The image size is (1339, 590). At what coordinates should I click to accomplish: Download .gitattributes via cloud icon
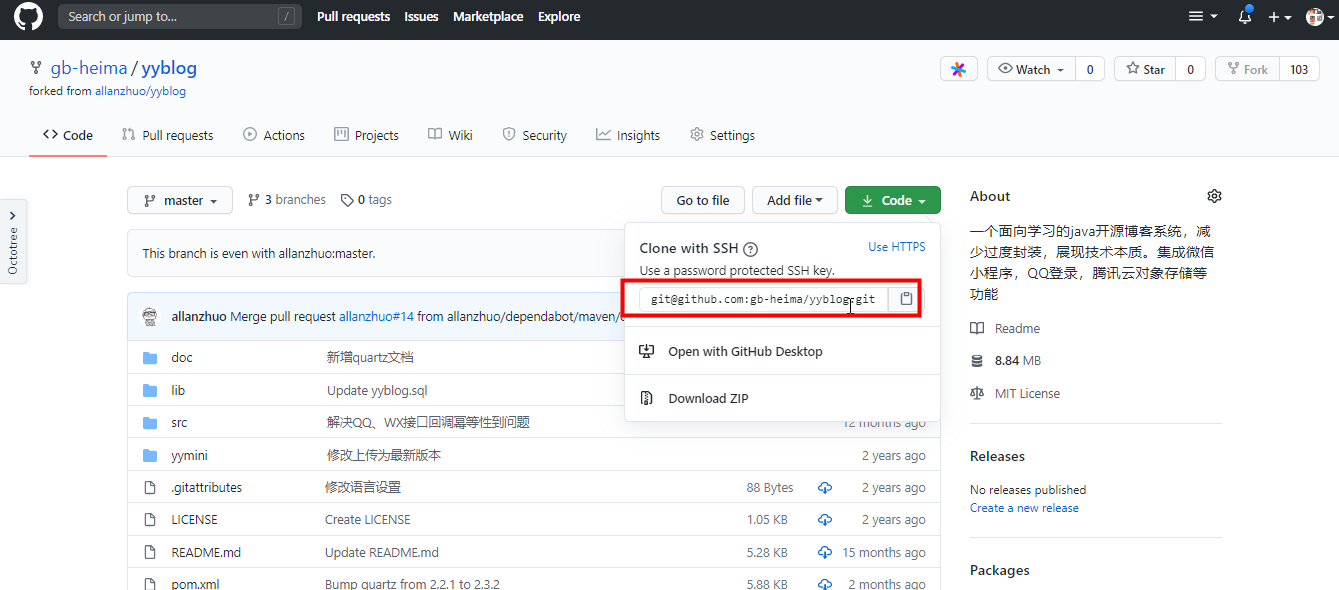coord(825,487)
